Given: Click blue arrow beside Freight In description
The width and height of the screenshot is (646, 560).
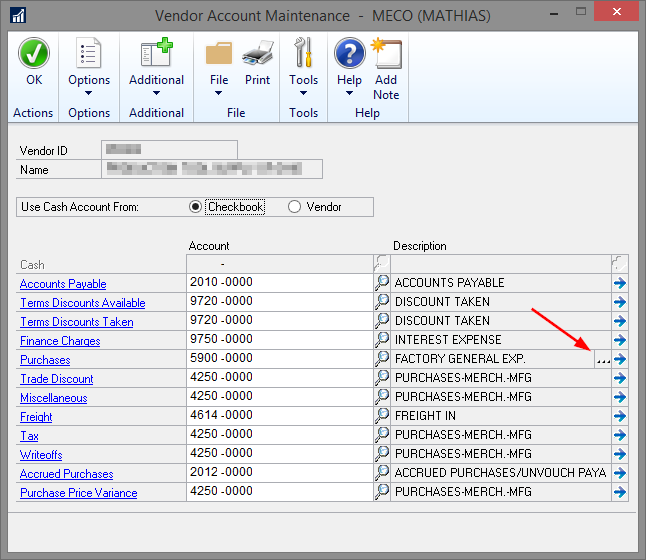Looking at the screenshot, I should pyautogui.click(x=620, y=416).
